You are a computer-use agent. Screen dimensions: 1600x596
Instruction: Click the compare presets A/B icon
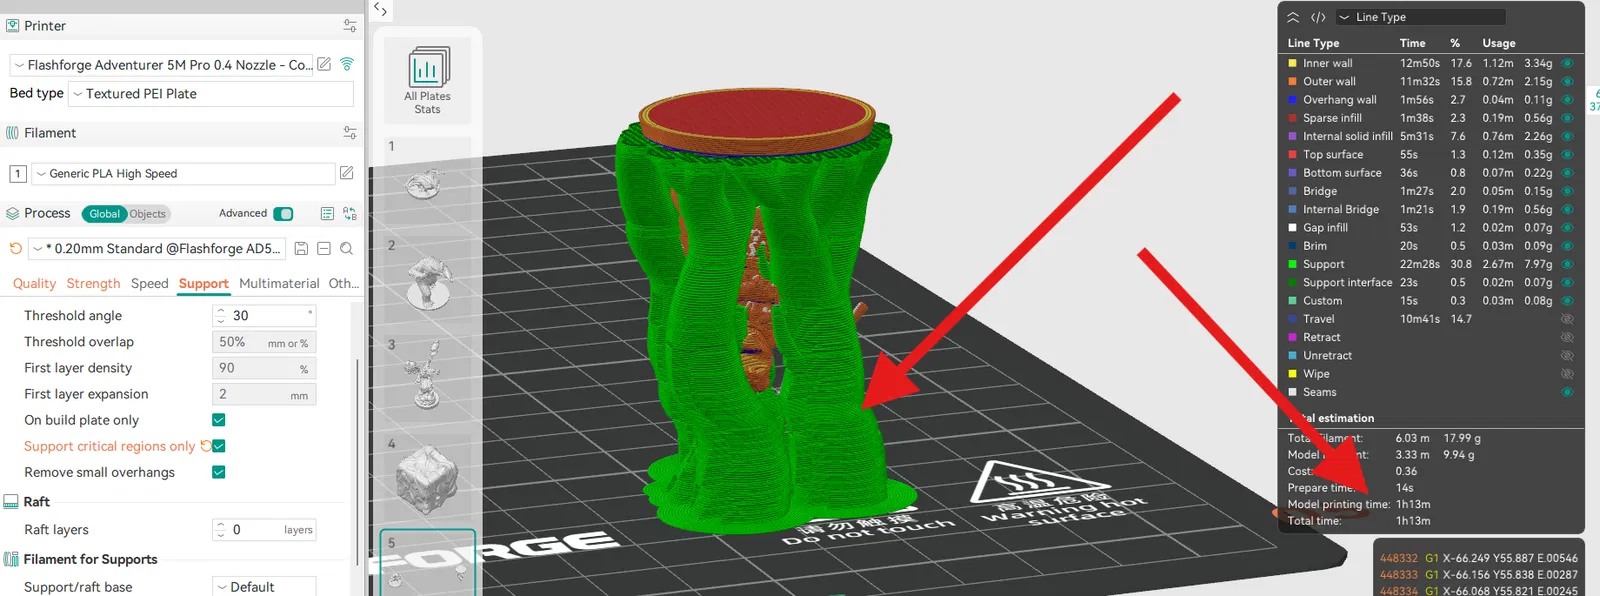coord(350,213)
